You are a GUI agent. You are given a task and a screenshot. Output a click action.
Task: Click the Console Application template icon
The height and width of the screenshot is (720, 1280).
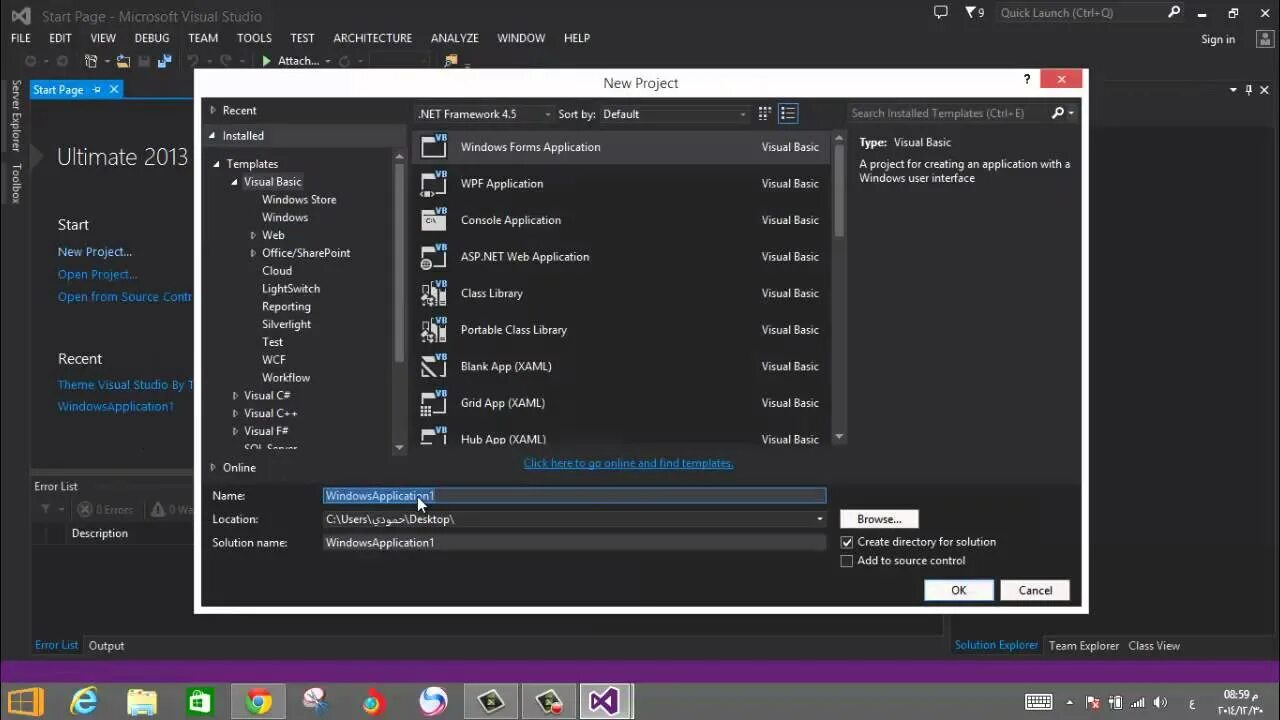(434, 220)
